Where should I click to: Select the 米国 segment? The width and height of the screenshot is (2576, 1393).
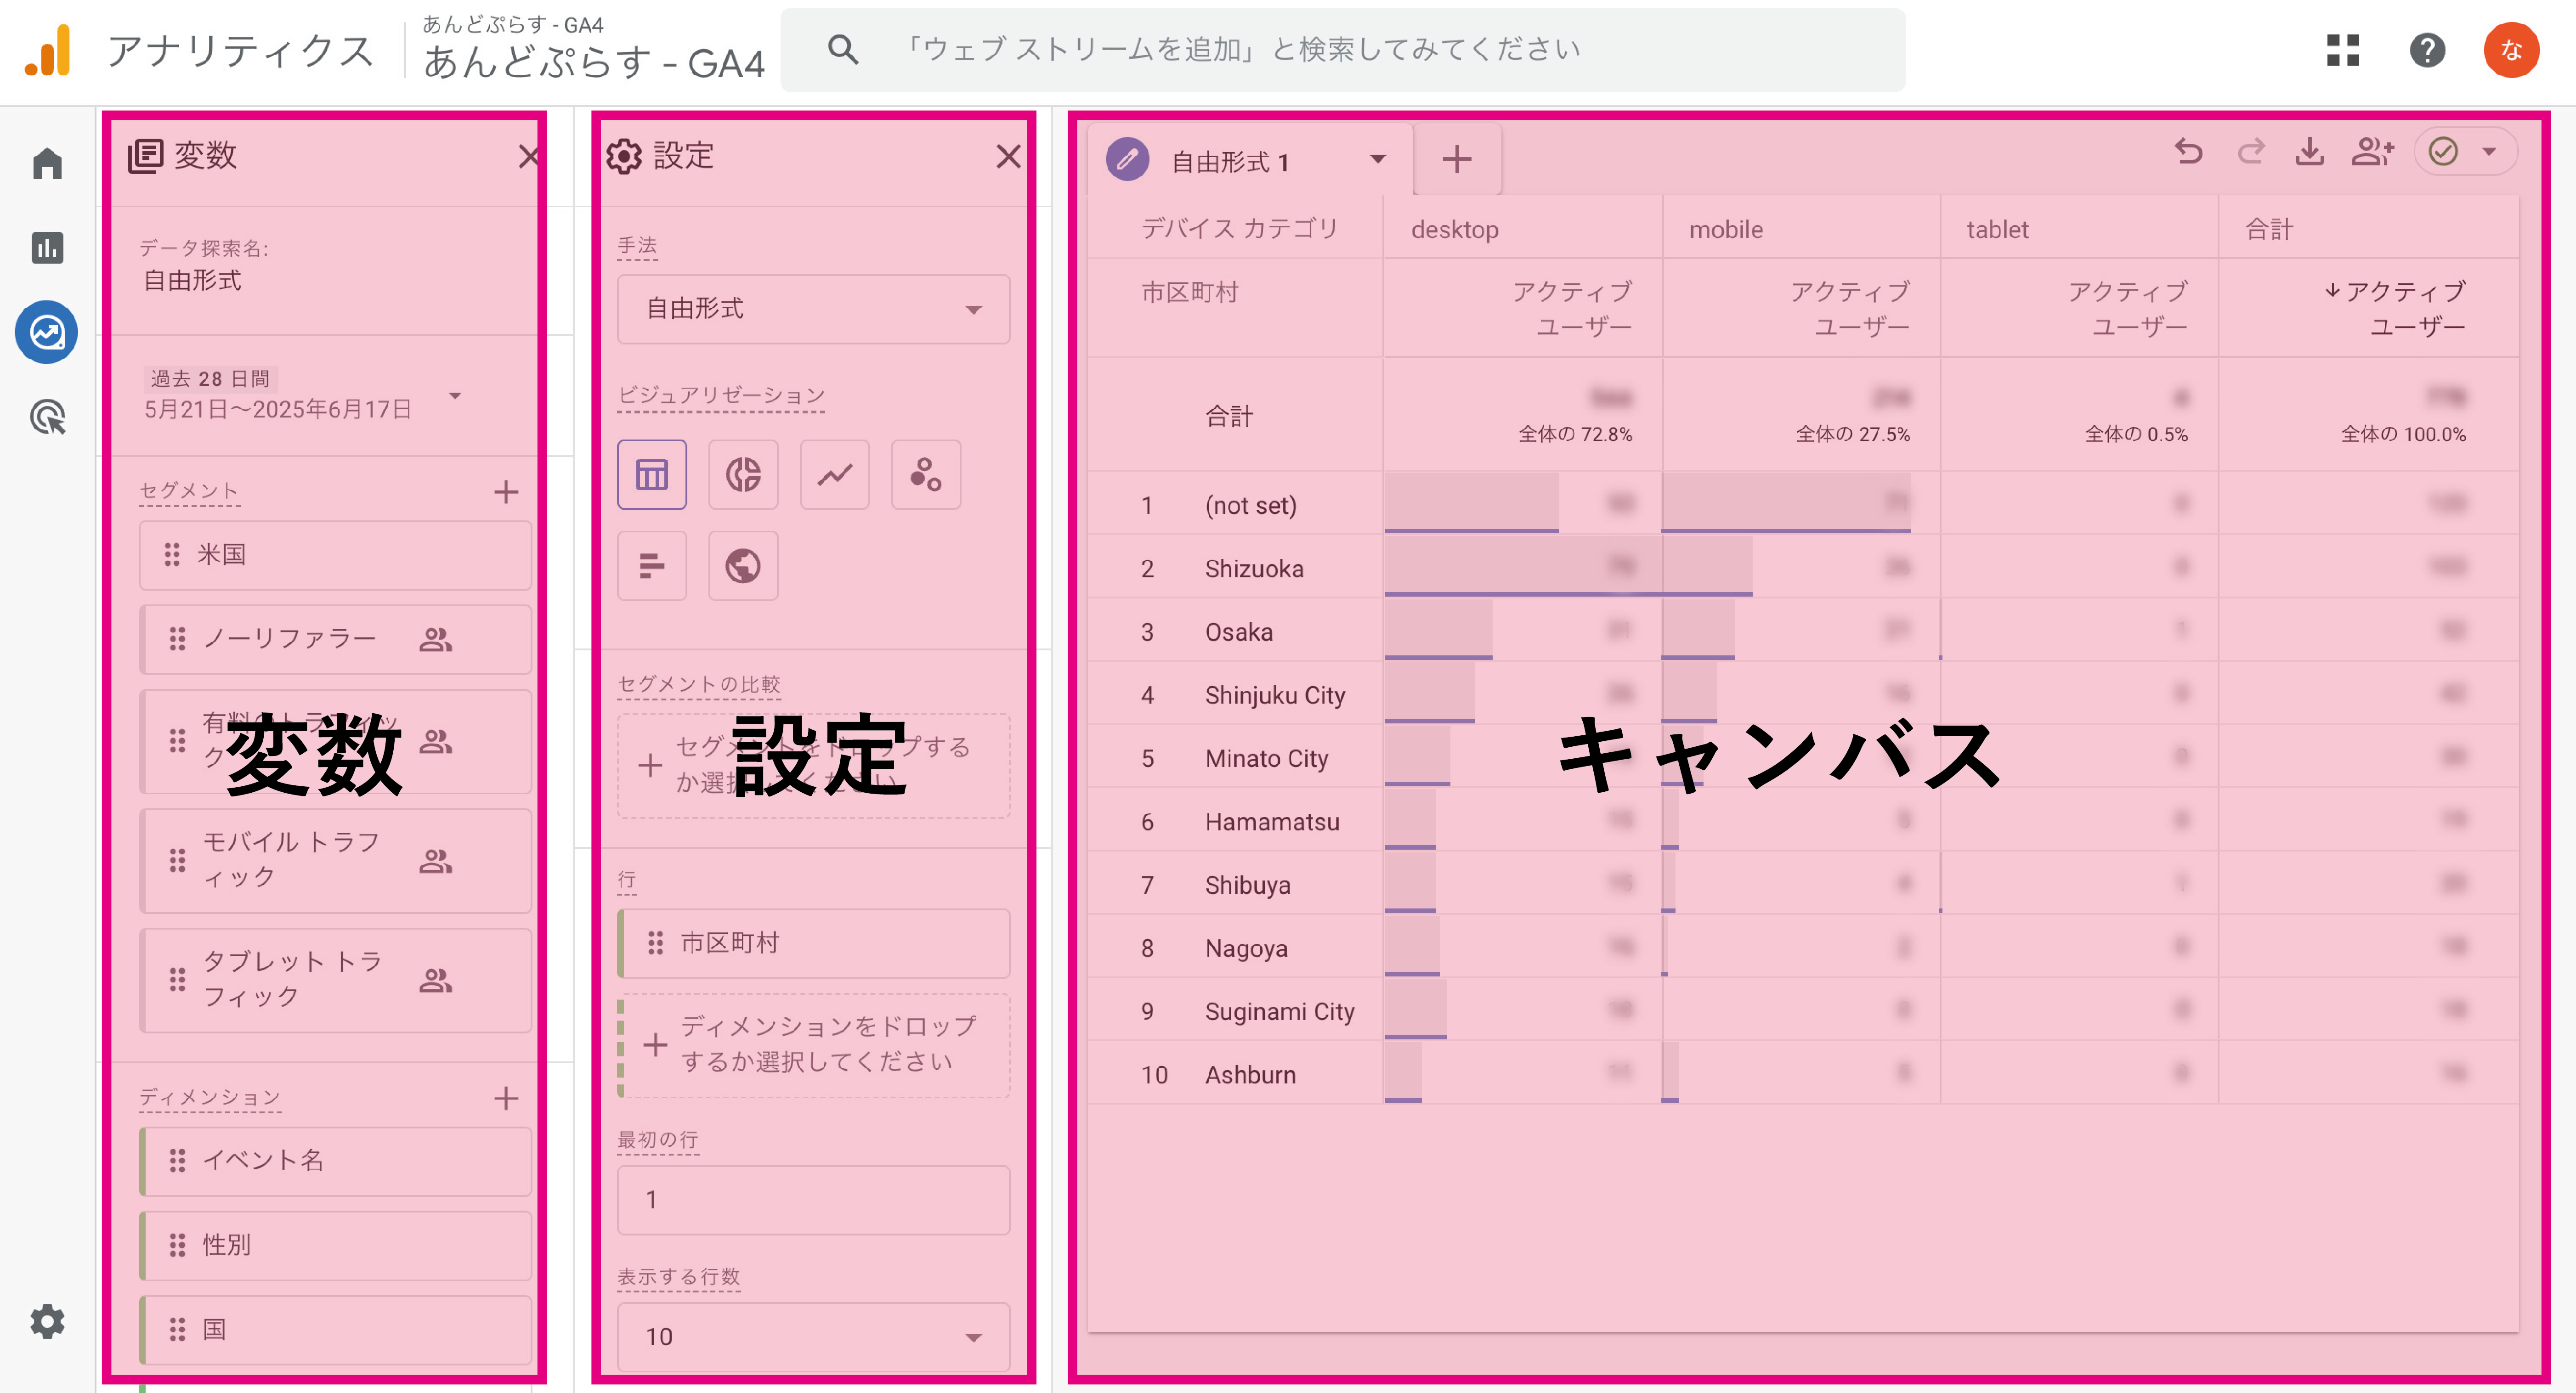[335, 554]
